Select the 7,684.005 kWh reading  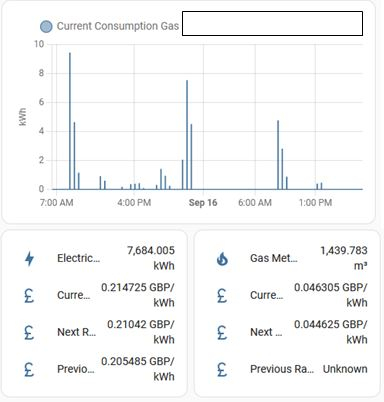coord(151,258)
